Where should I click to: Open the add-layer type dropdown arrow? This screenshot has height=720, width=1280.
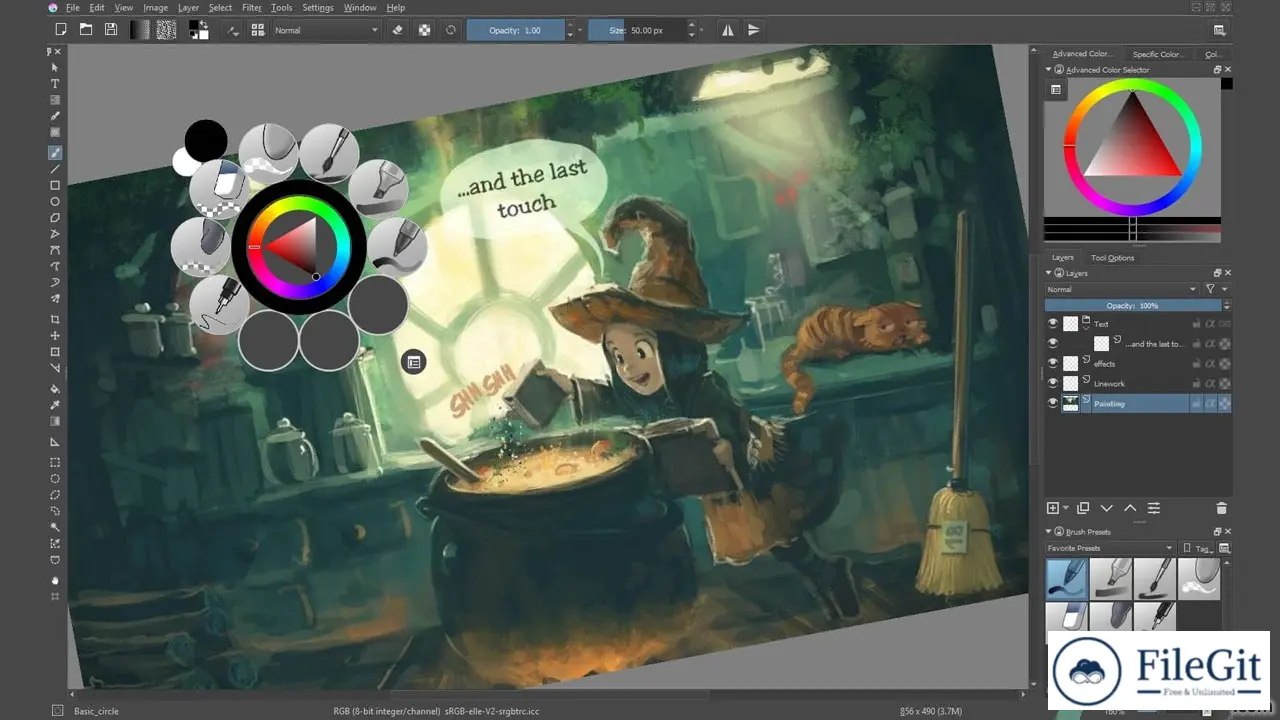click(x=1066, y=508)
